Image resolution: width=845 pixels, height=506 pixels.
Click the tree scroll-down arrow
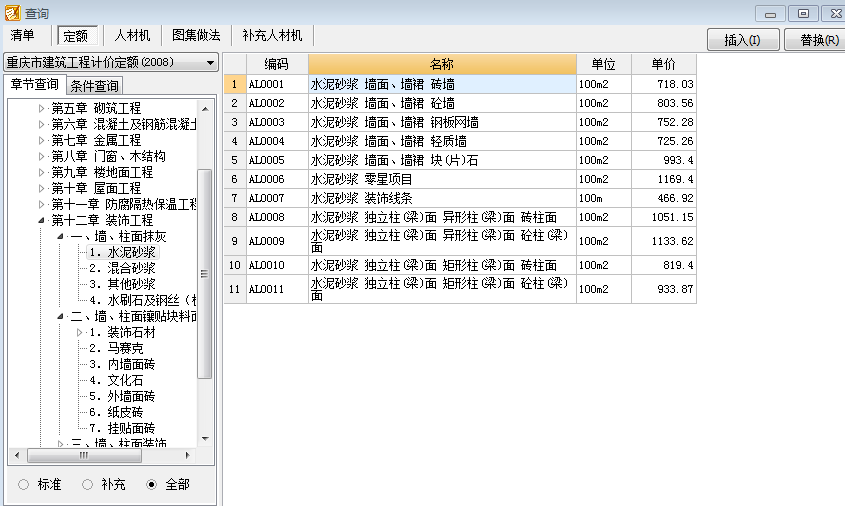(x=205, y=439)
